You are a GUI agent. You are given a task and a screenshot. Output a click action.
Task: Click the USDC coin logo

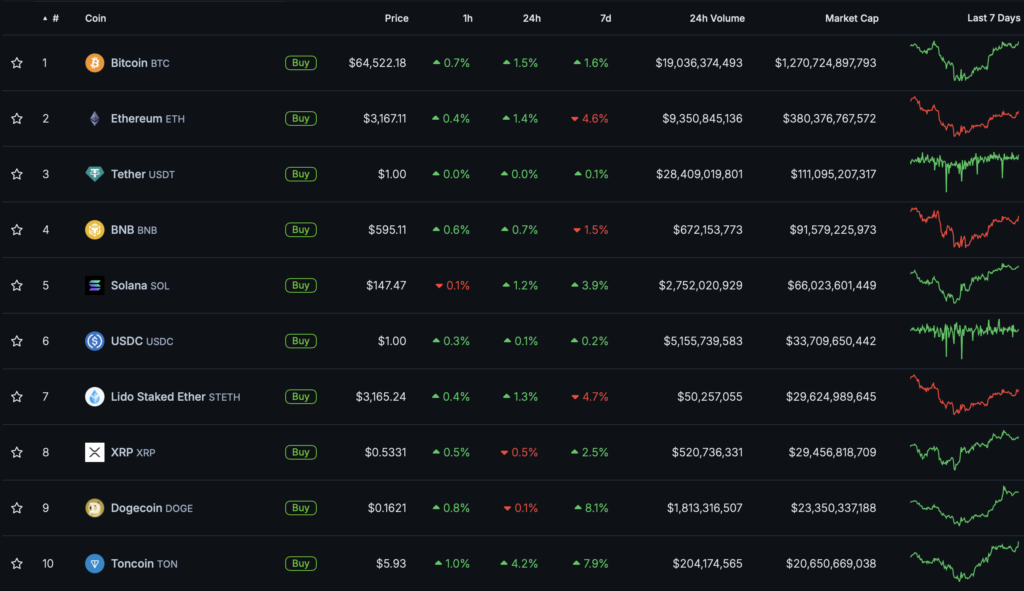94,341
